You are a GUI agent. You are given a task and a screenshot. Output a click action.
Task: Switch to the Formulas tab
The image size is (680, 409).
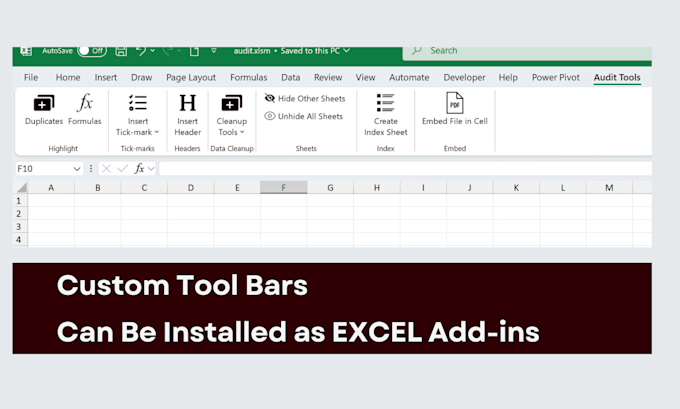(x=248, y=77)
